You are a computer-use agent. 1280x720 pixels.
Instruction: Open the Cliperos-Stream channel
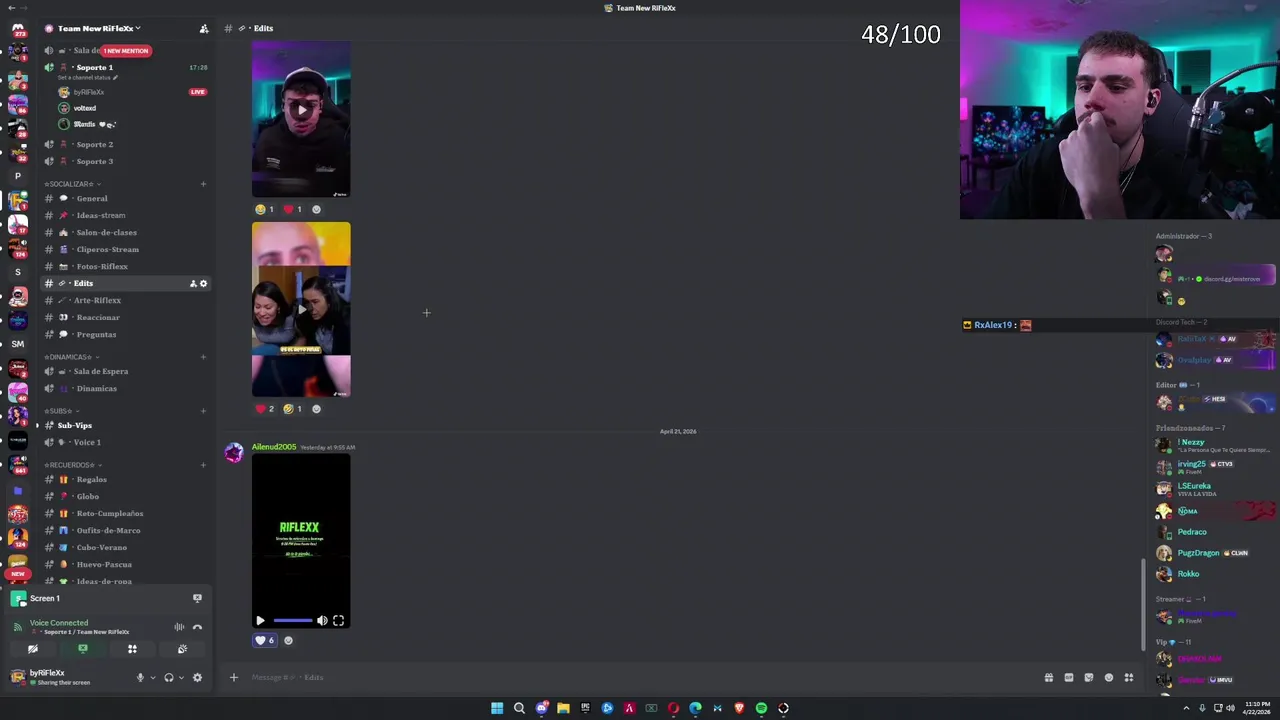point(125,249)
